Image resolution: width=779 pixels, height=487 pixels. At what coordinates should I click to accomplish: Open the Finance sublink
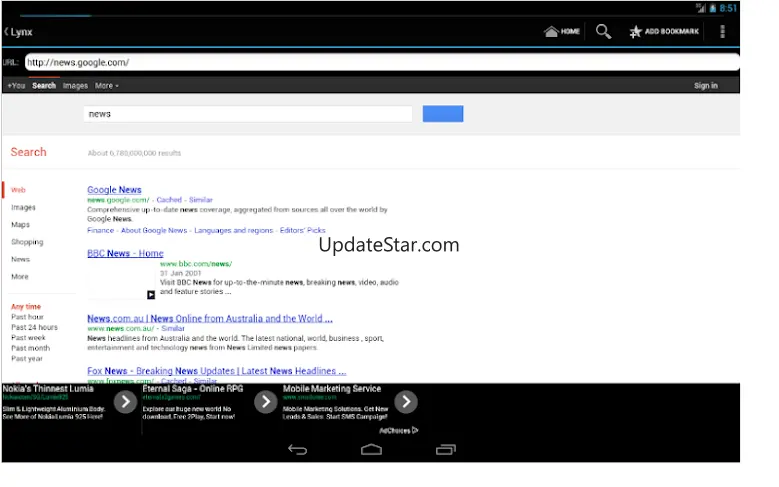click(x=100, y=231)
